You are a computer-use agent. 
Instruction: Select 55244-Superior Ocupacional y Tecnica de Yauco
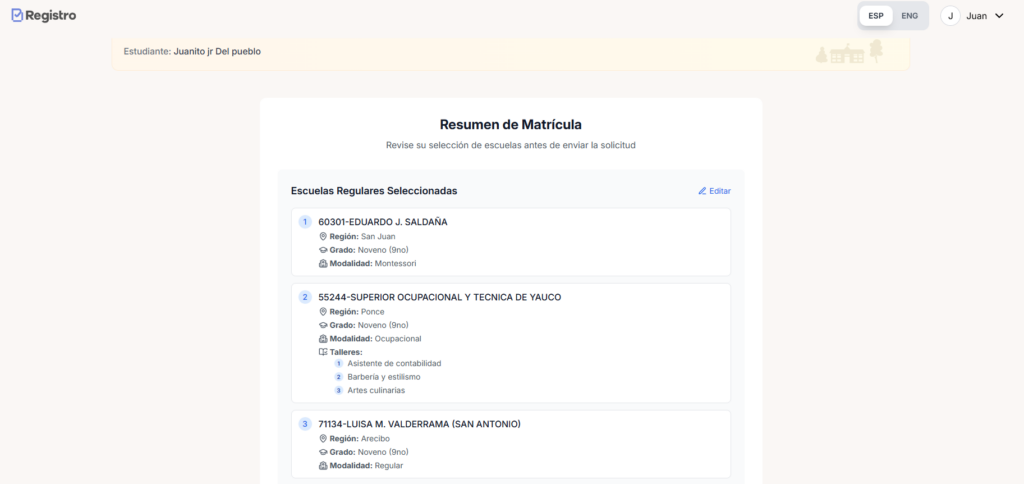click(439, 297)
